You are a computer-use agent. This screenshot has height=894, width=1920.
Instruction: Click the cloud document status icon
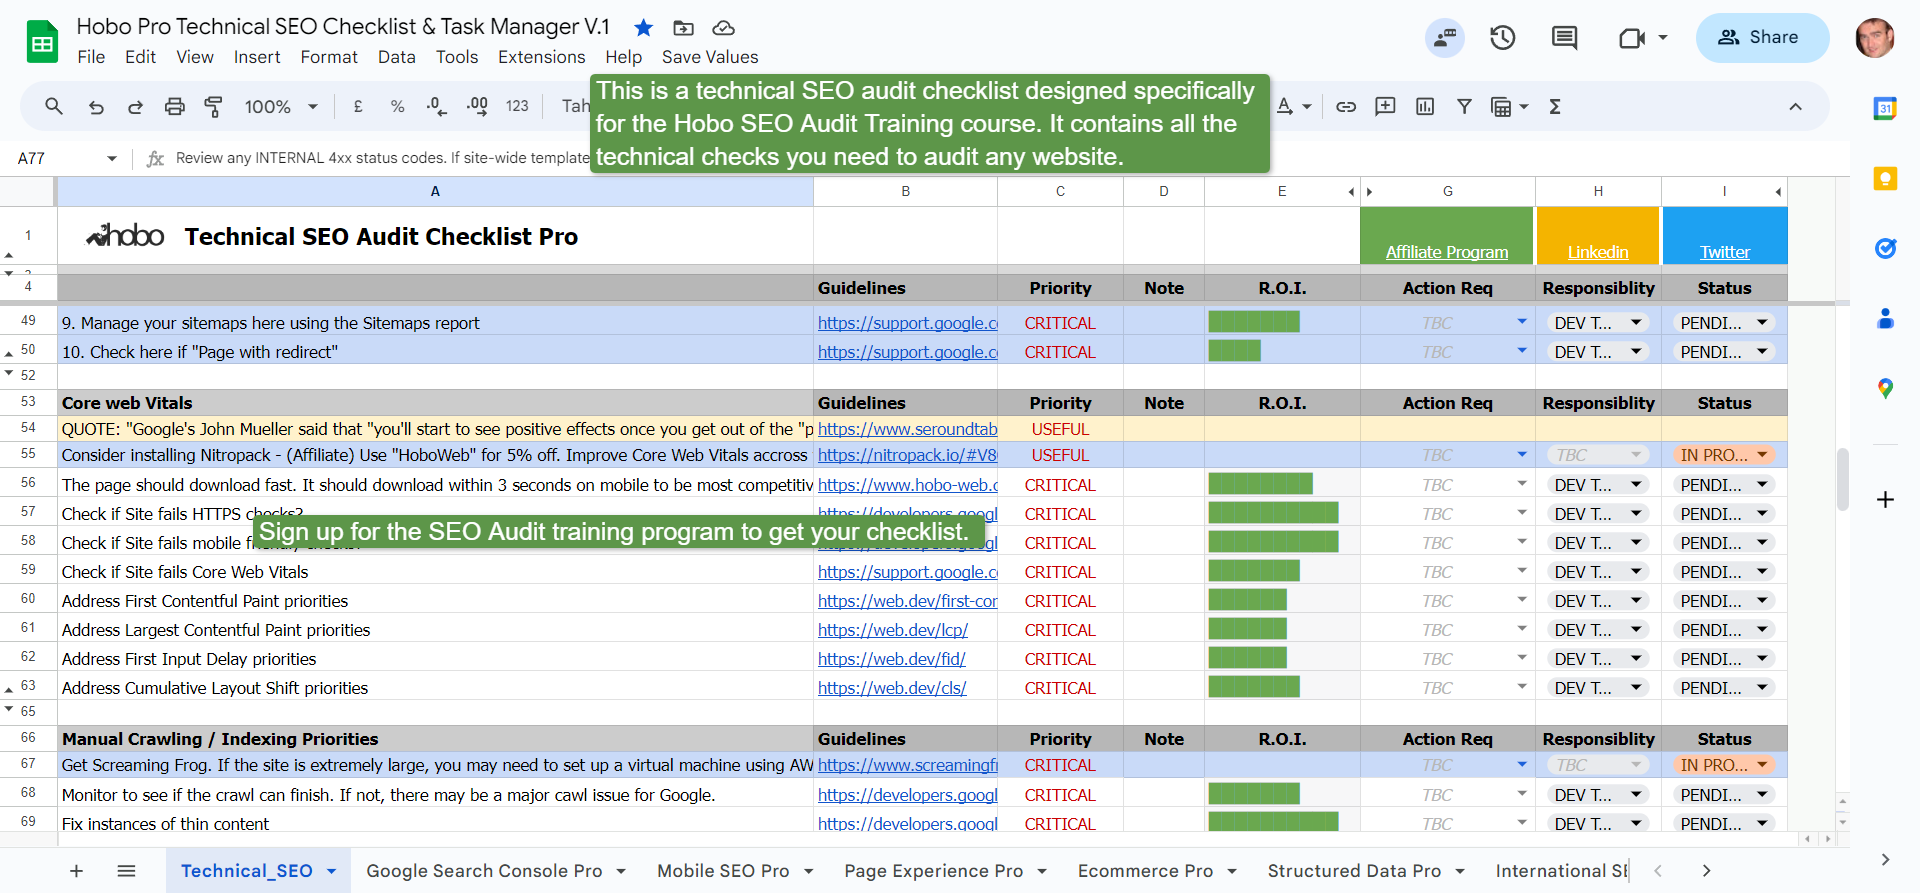[x=723, y=28]
